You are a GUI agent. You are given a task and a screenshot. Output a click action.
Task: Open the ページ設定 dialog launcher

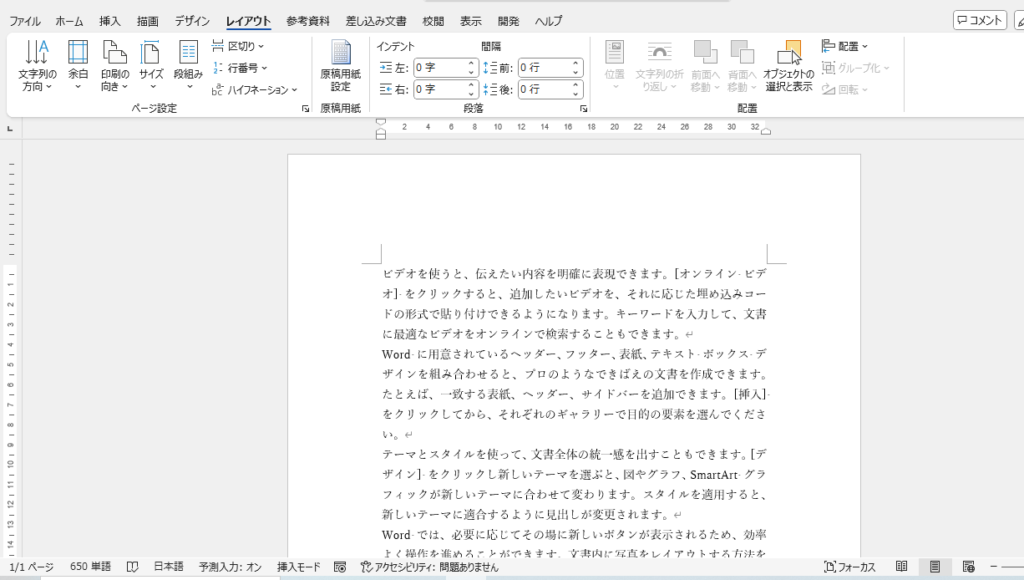pos(305,109)
